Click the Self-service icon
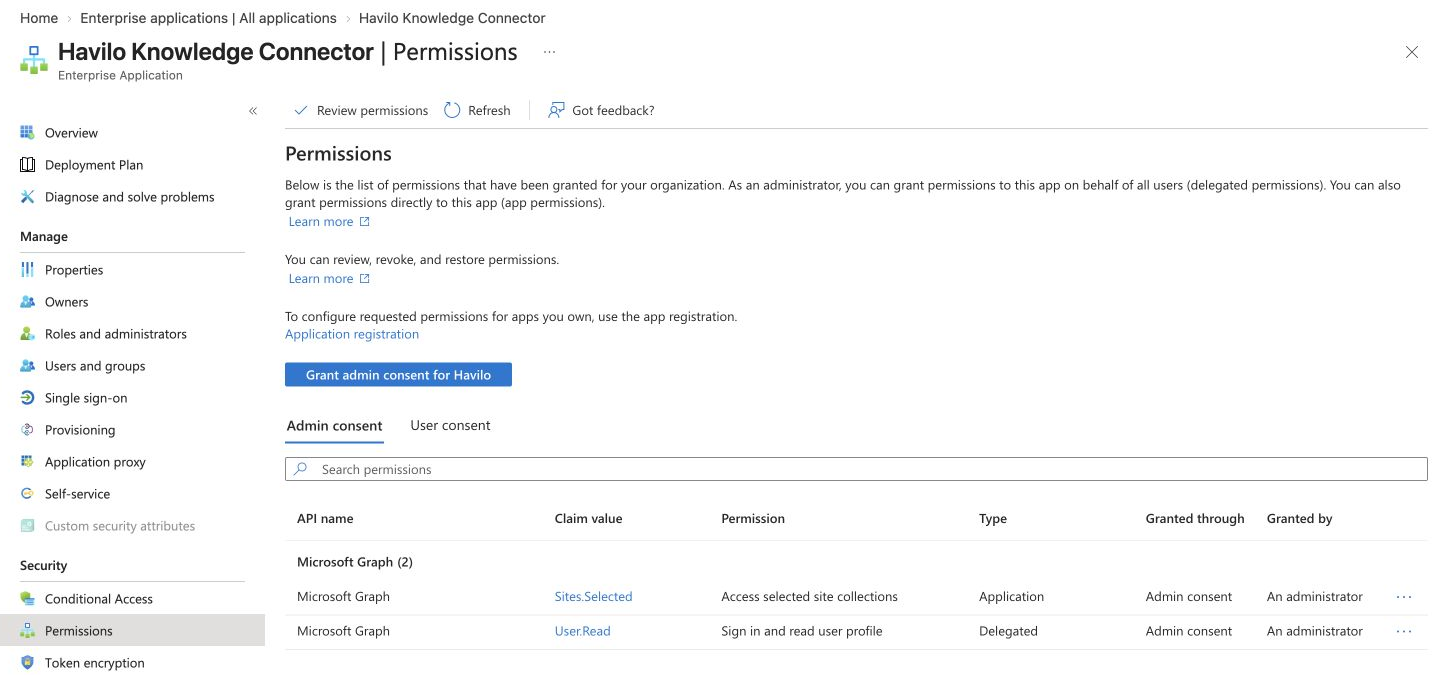Screen dimensions: 1448x675 coord(28,494)
